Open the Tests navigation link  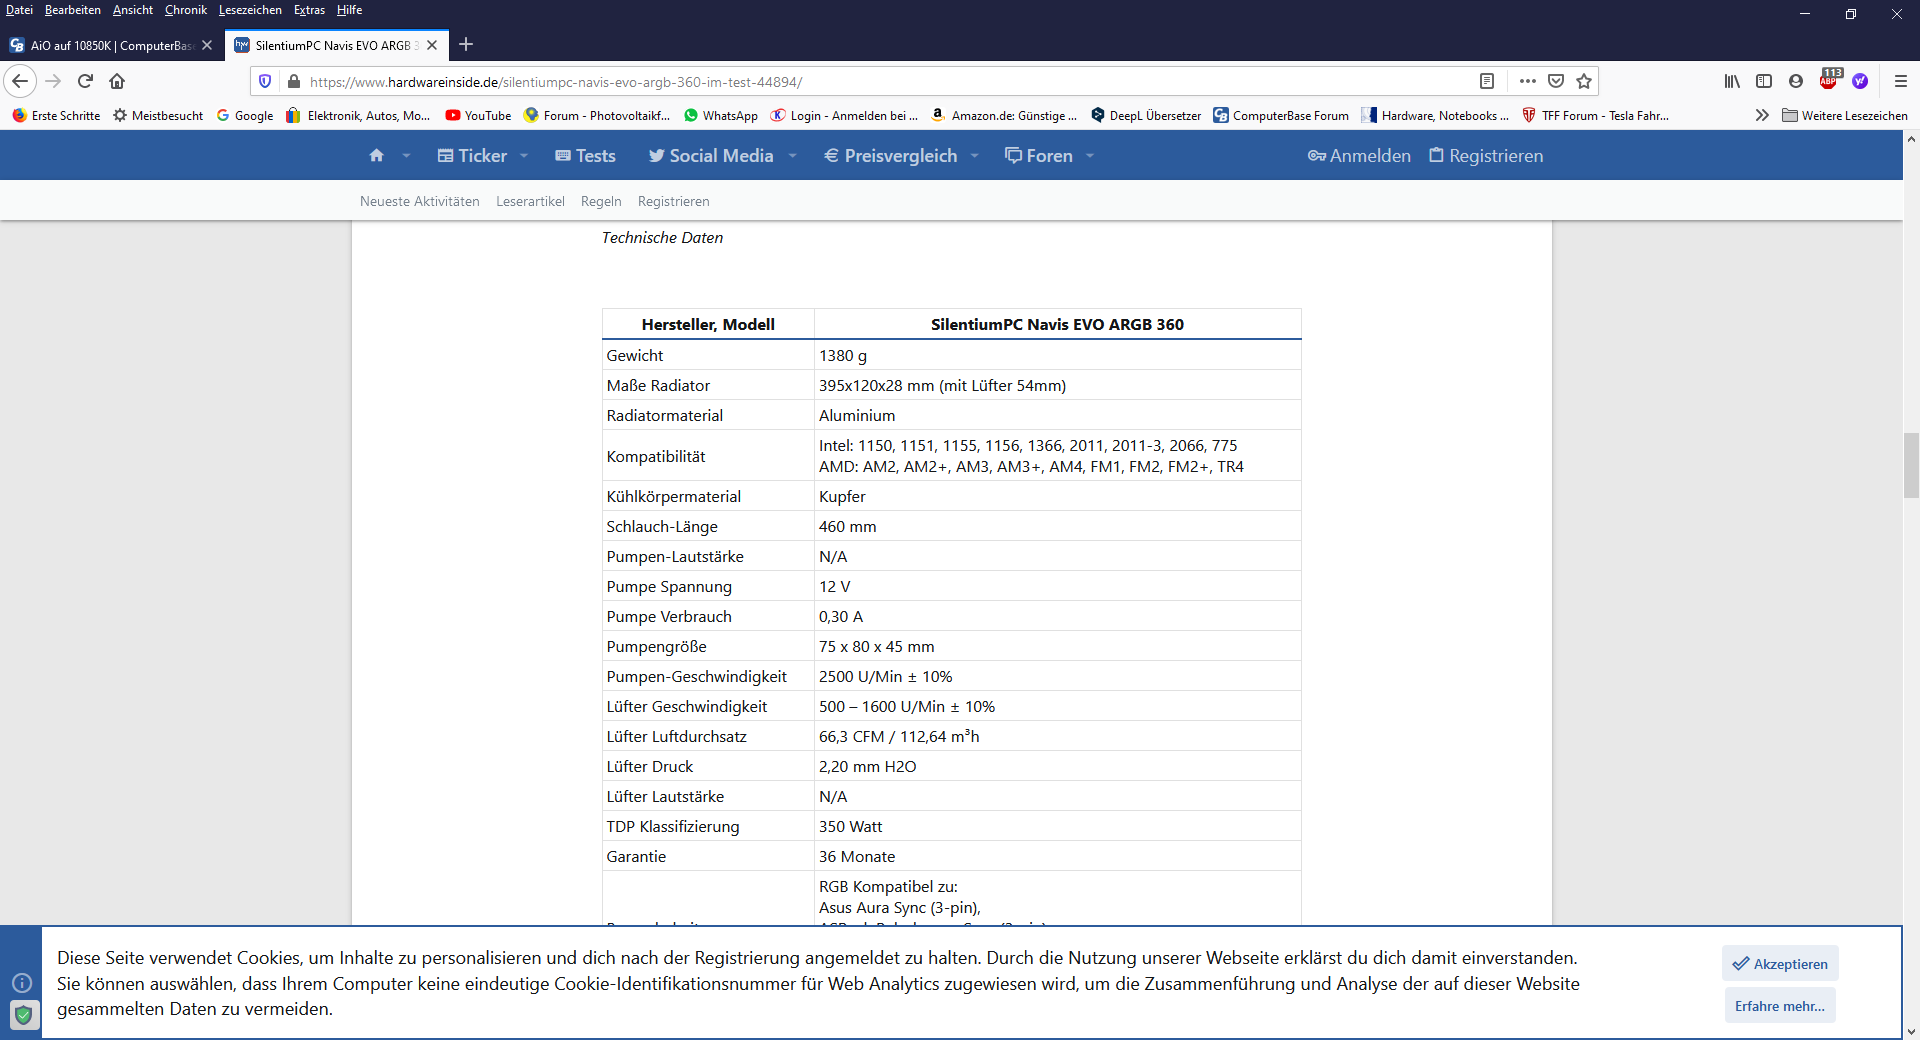[586, 156]
